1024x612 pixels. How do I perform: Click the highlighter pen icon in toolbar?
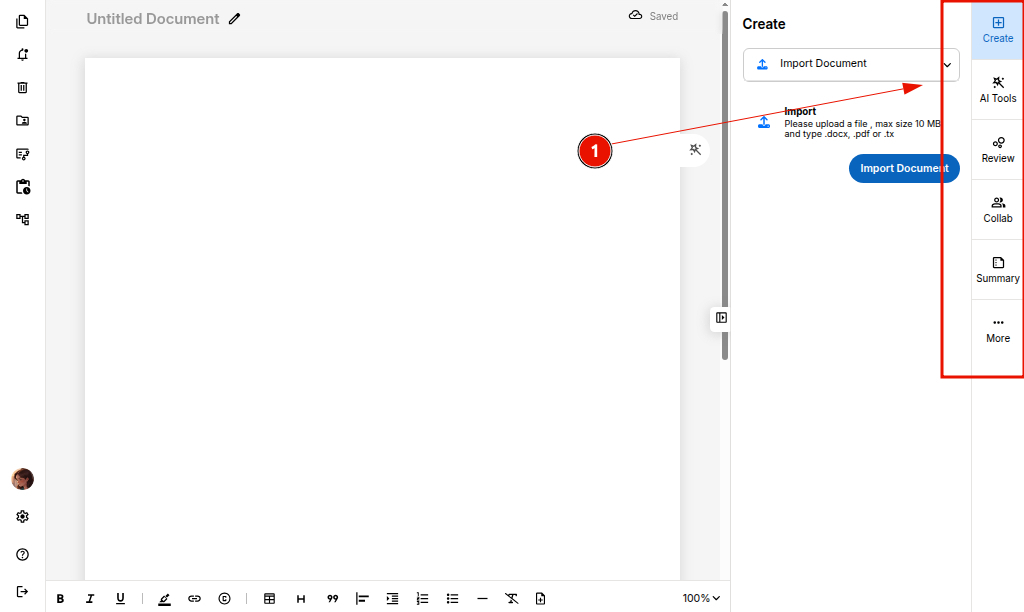pyautogui.click(x=164, y=598)
